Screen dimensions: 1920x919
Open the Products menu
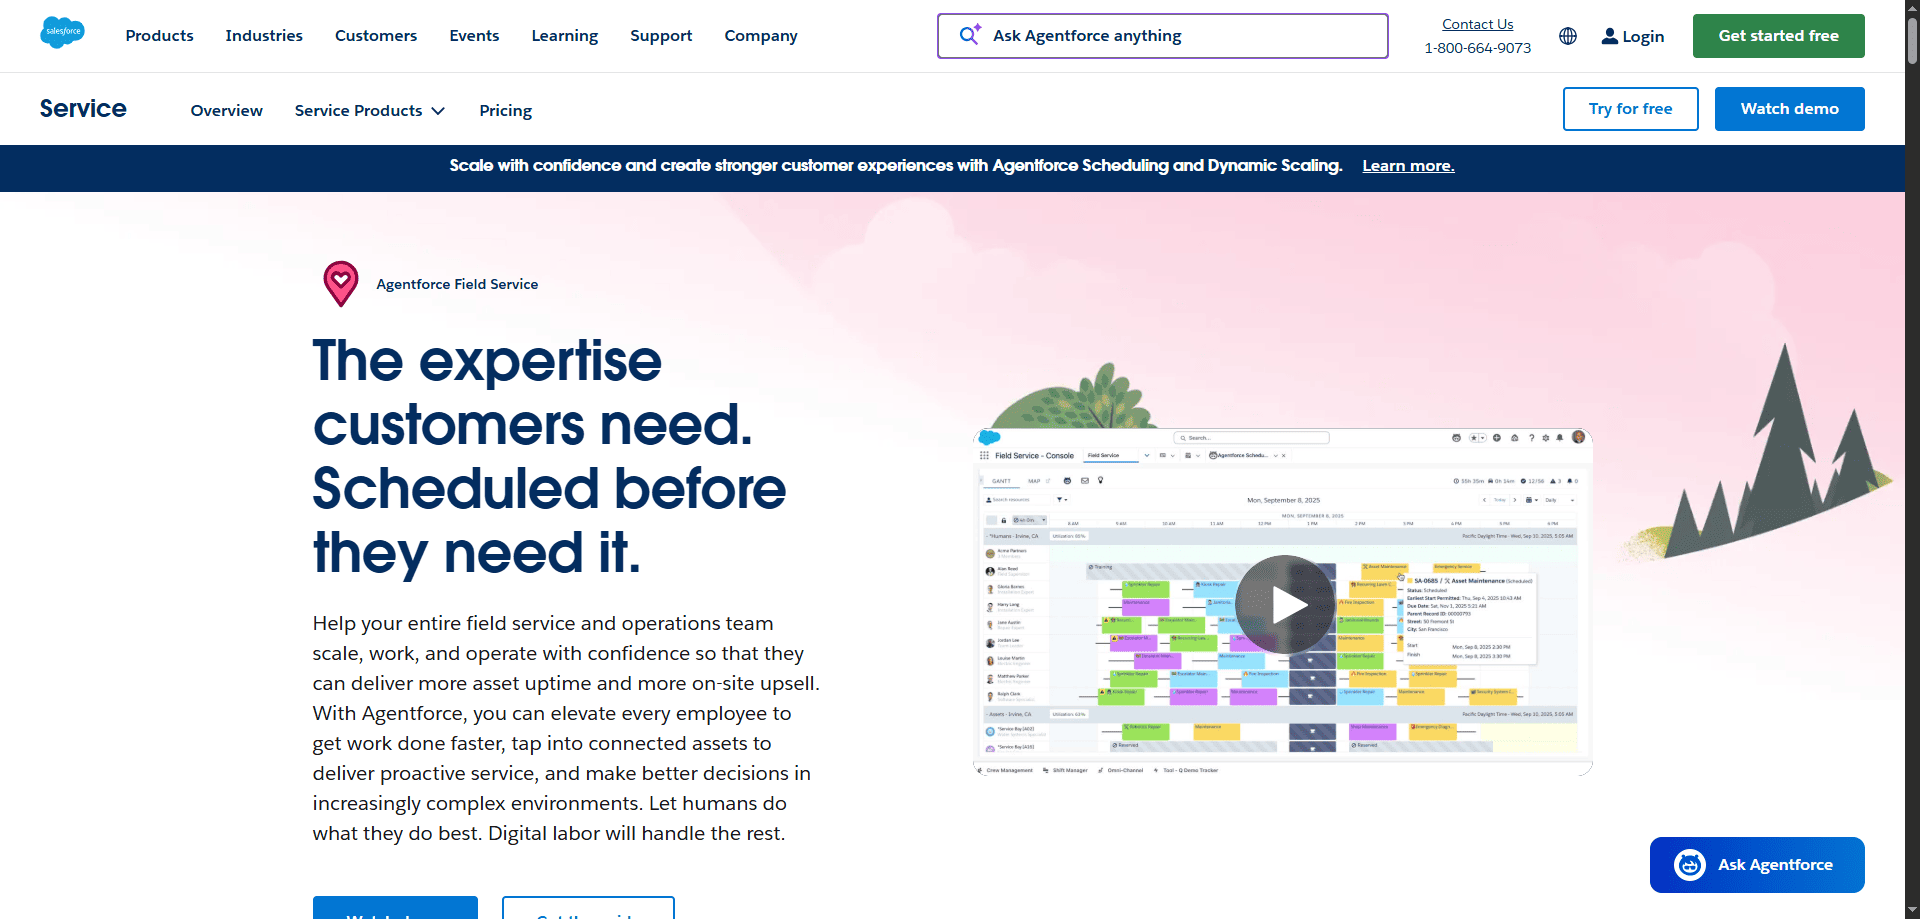(x=159, y=36)
